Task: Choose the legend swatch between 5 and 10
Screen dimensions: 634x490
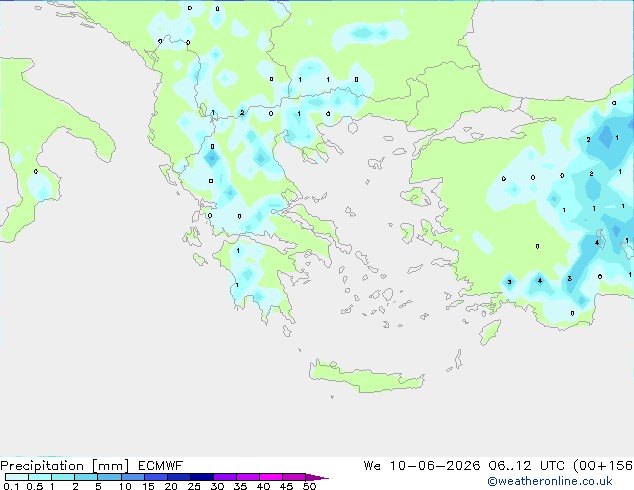Action: 109,477
